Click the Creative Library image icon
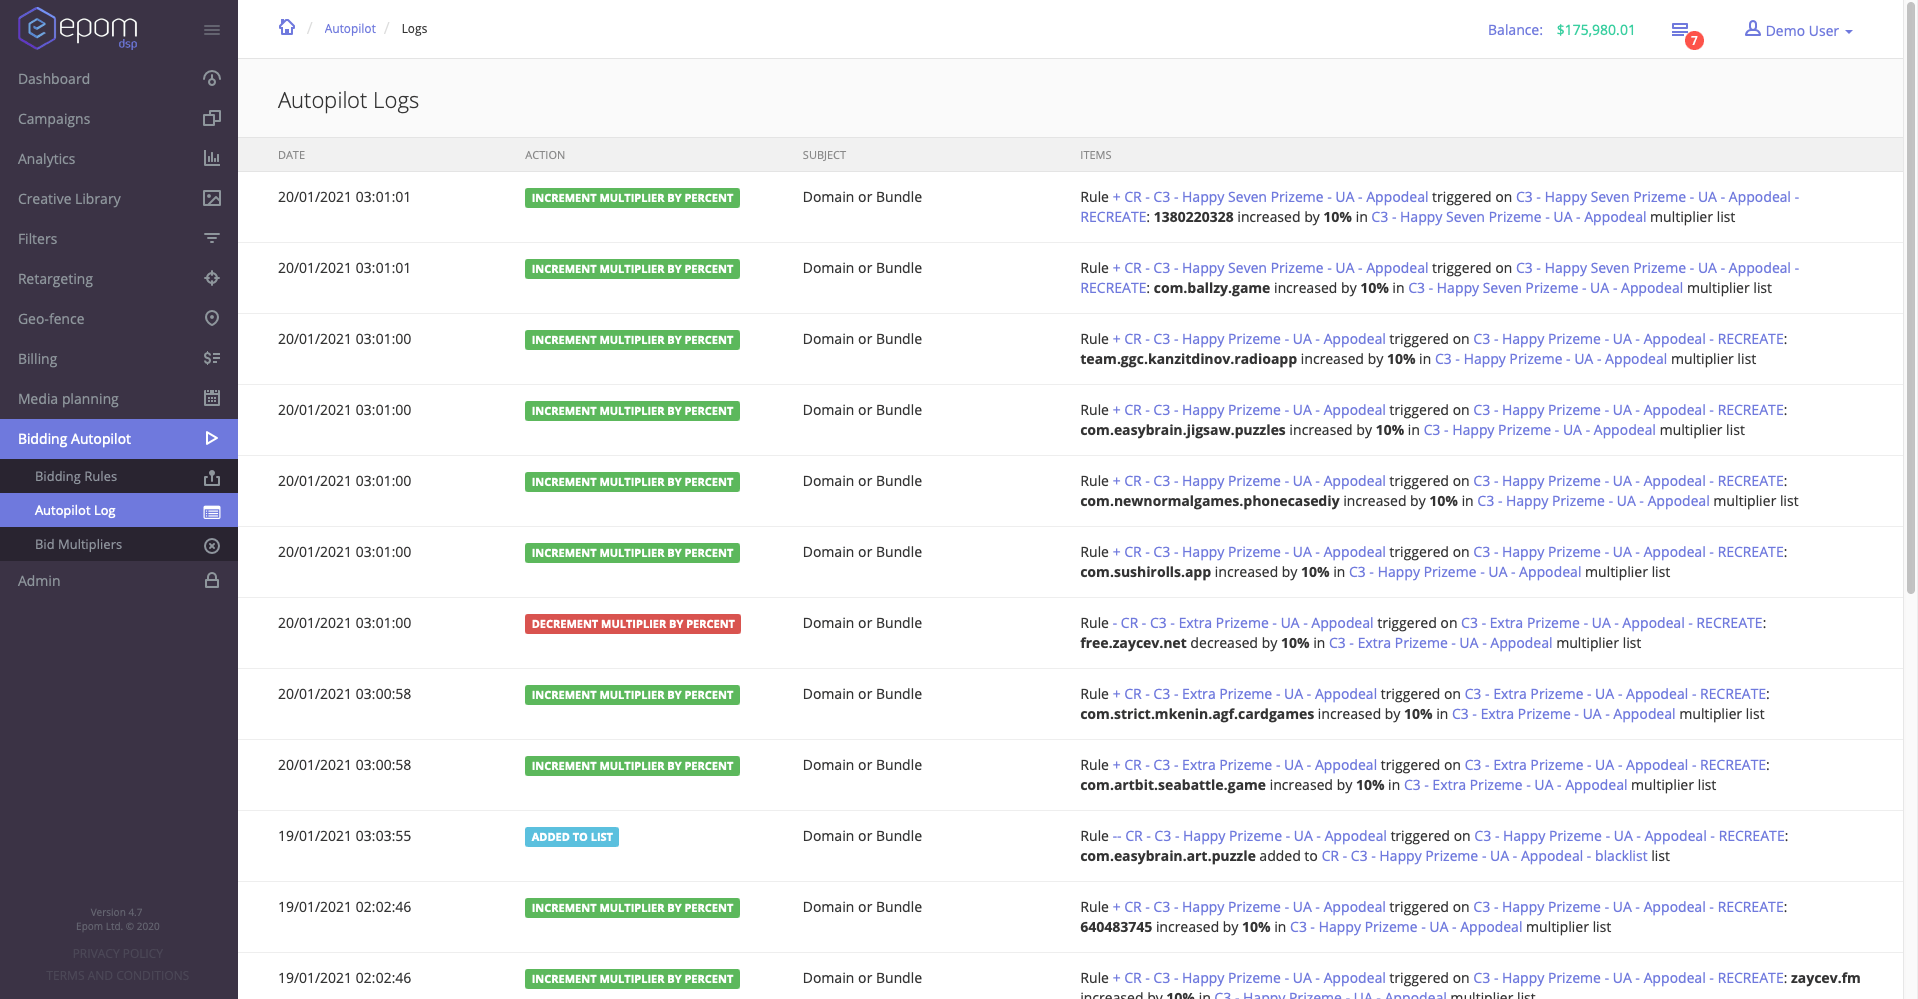The image size is (1918, 999). point(212,198)
